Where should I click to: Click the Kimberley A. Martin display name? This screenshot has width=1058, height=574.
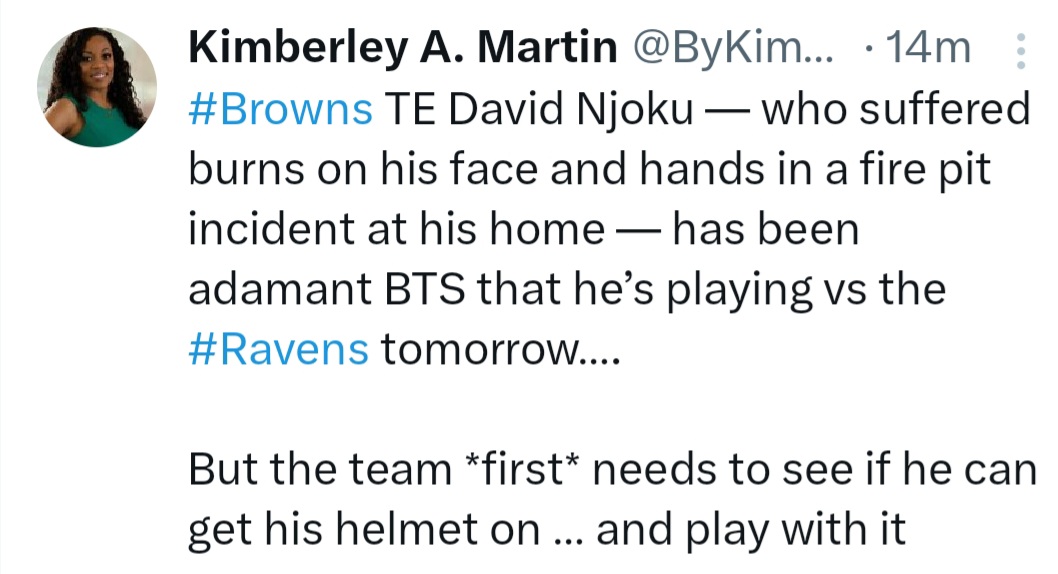coord(403,48)
